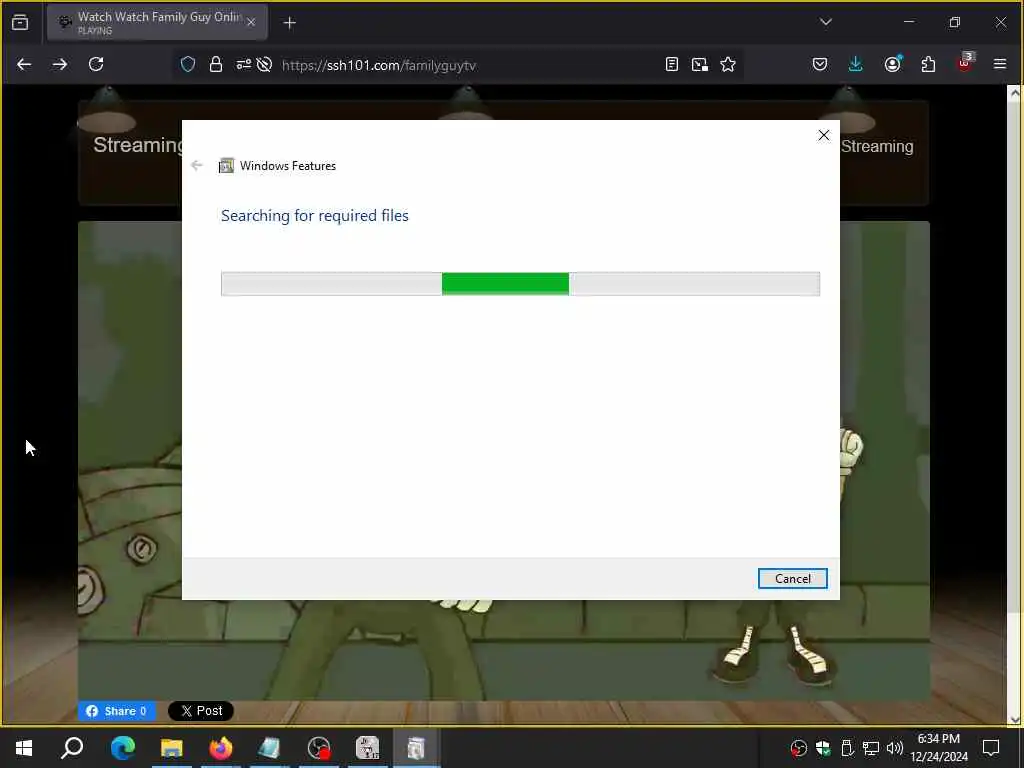Image resolution: width=1024 pixels, height=768 pixels.
Task: Open a new browser tab
Action: click(289, 23)
